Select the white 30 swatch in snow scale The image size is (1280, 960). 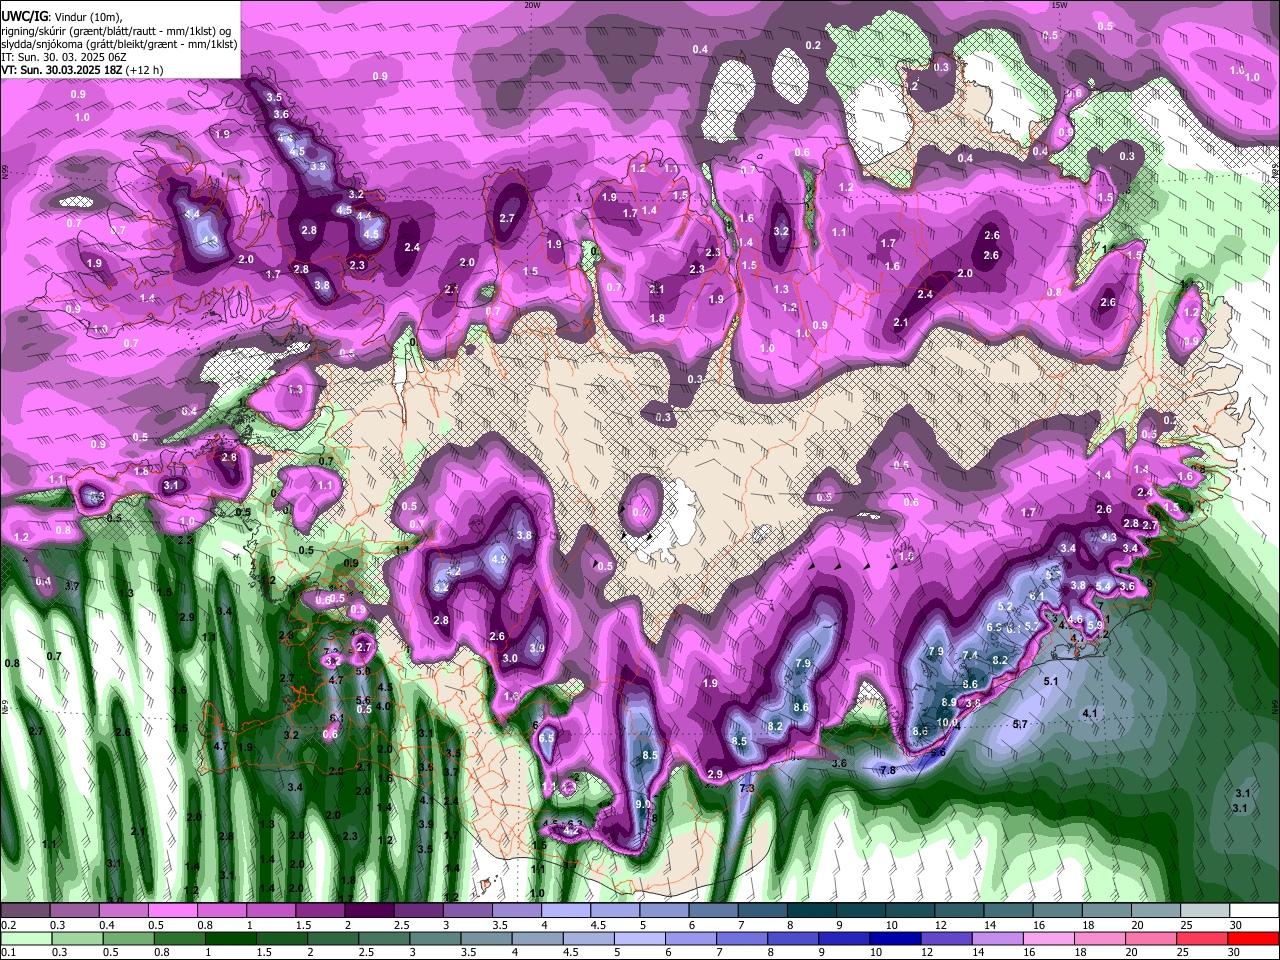point(1254,911)
